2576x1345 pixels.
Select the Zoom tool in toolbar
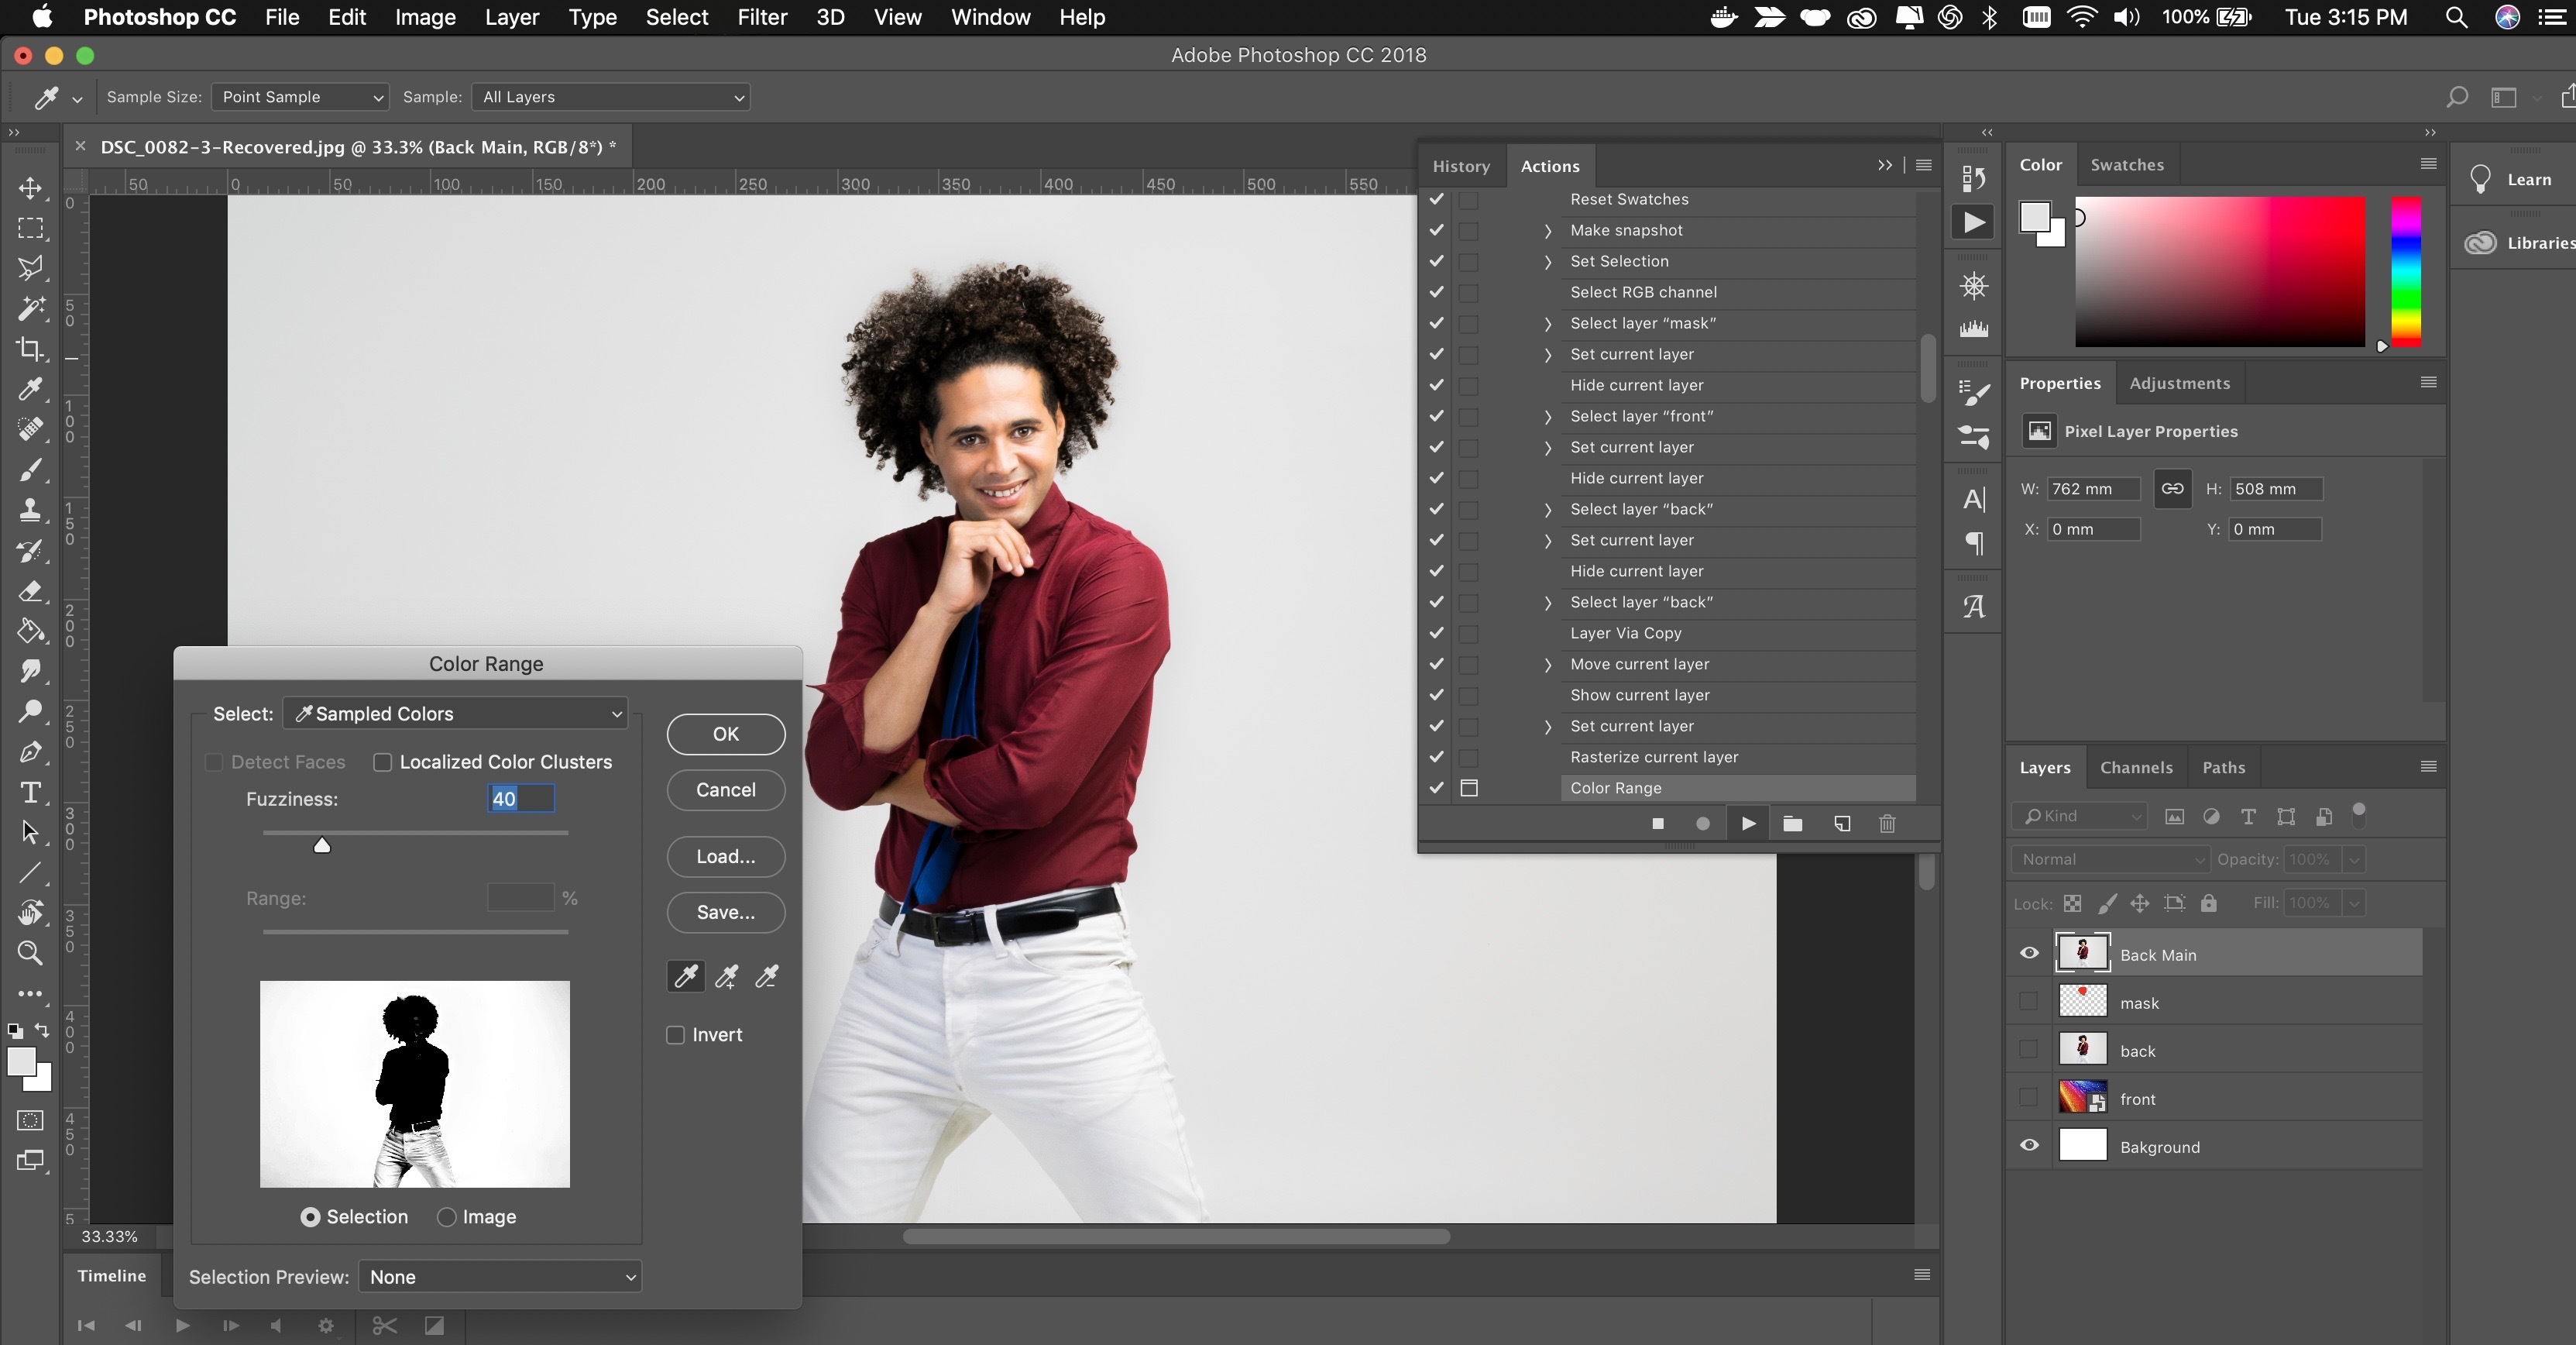(x=30, y=953)
